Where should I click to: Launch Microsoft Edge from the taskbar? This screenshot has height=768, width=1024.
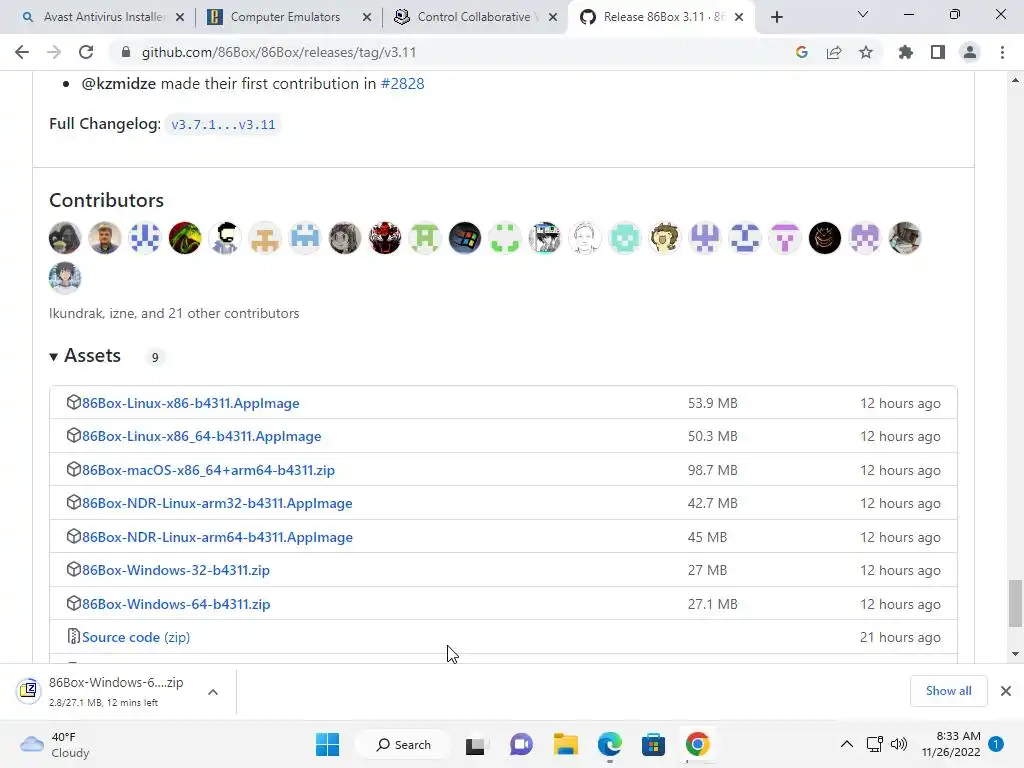(x=609, y=744)
